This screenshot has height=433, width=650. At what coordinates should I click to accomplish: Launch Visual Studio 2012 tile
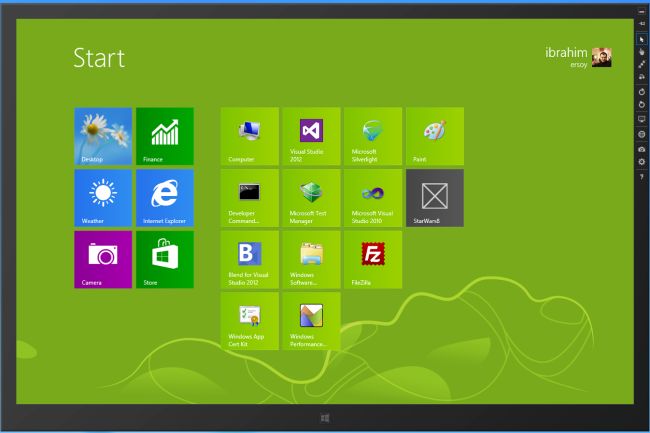312,136
